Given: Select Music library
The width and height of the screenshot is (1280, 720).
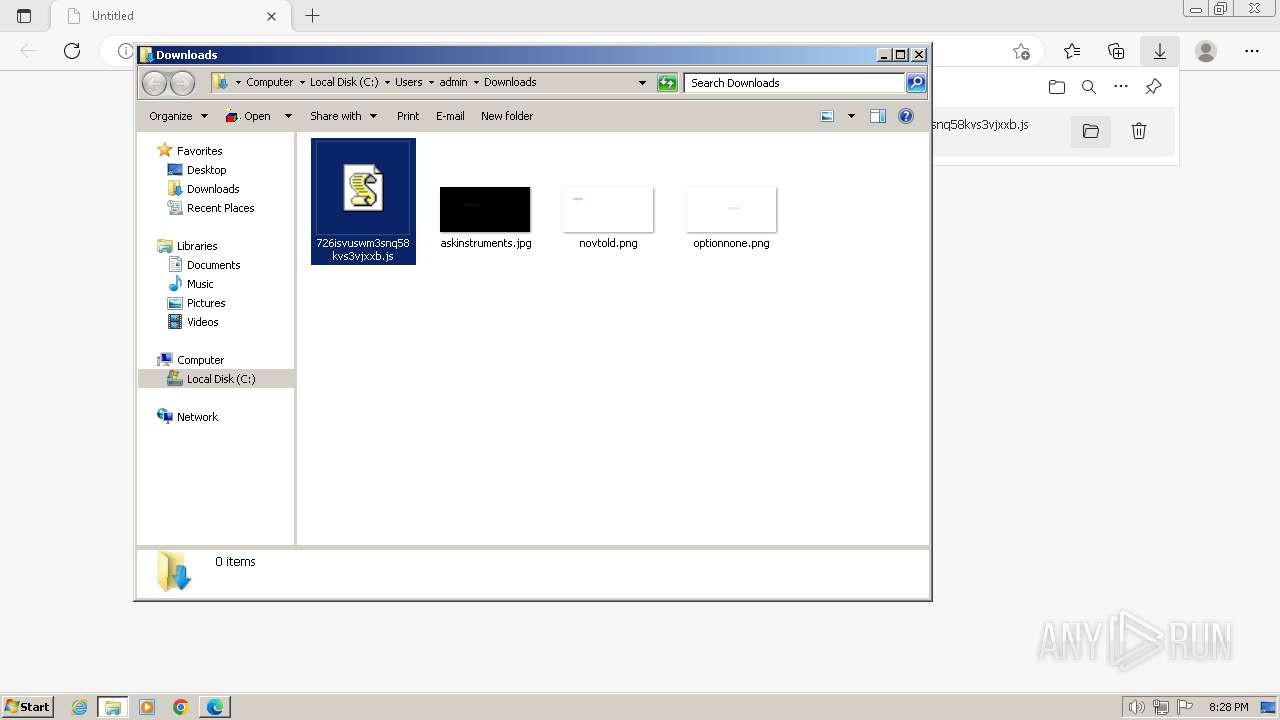Looking at the screenshot, I should 200,284.
